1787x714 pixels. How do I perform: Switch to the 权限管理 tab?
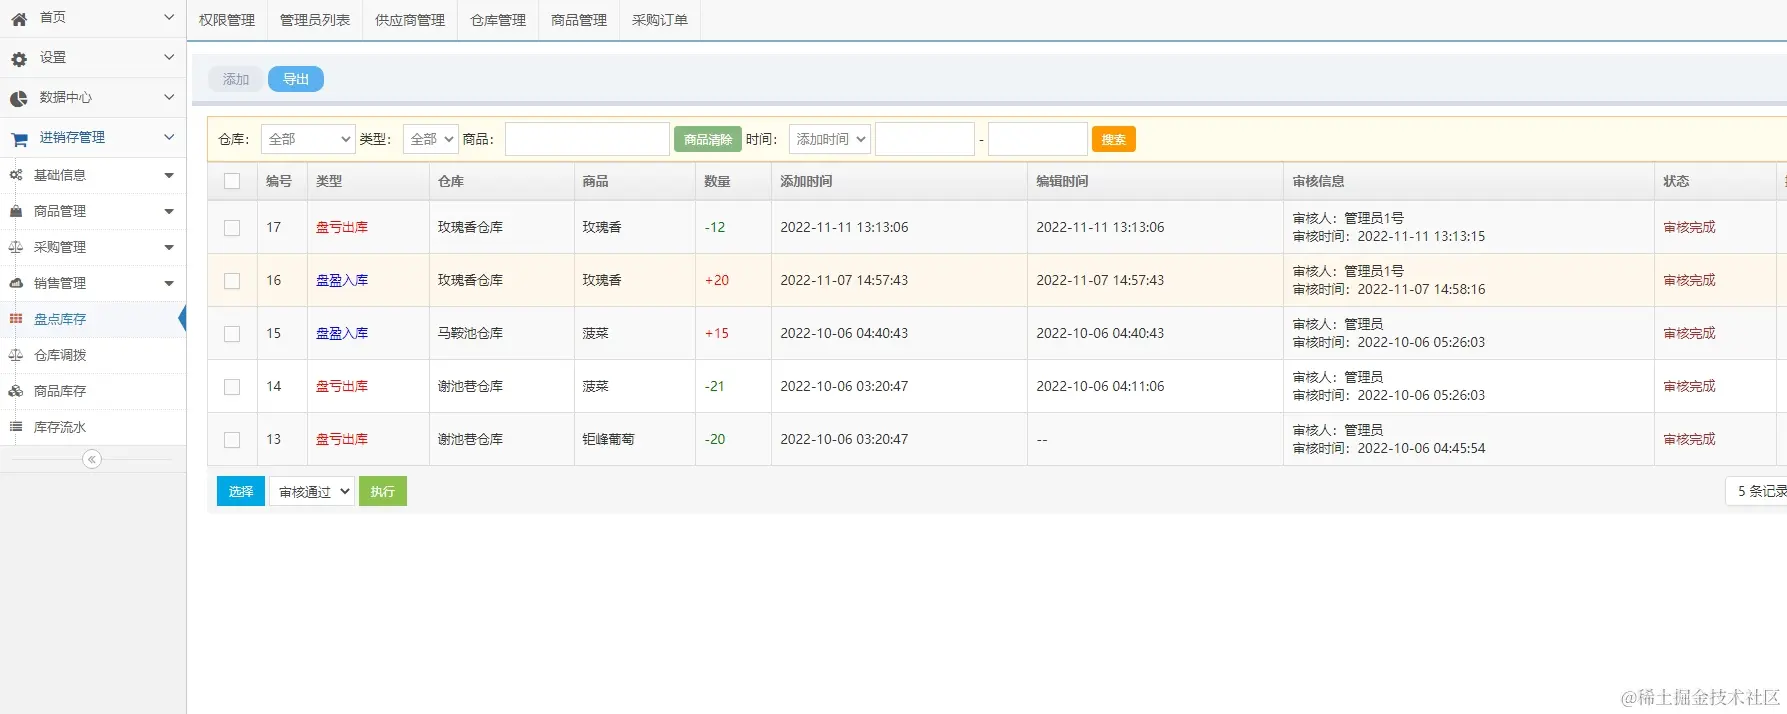click(227, 20)
